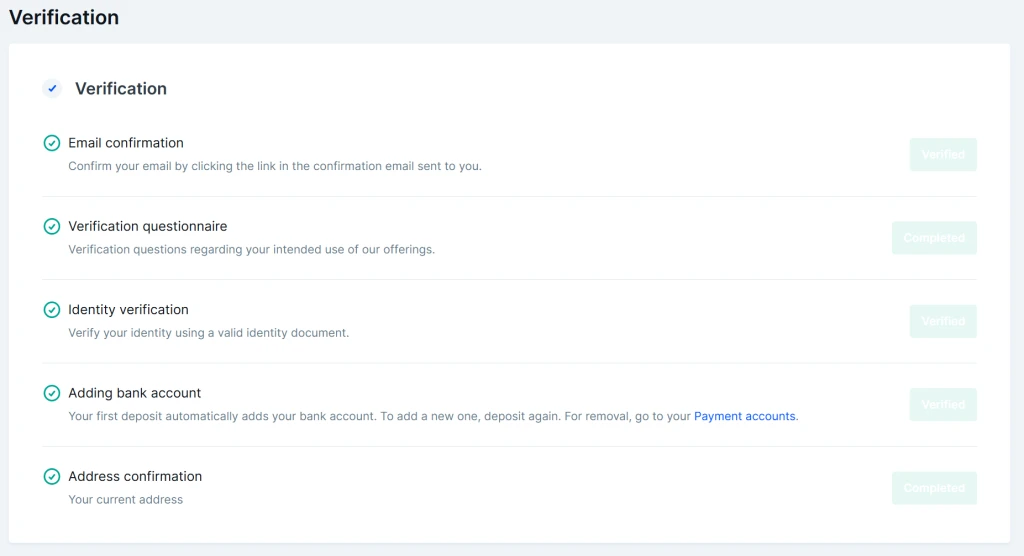Select the Address confirmation row title
This screenshot has width=1024, height=556.
point(135,476)
